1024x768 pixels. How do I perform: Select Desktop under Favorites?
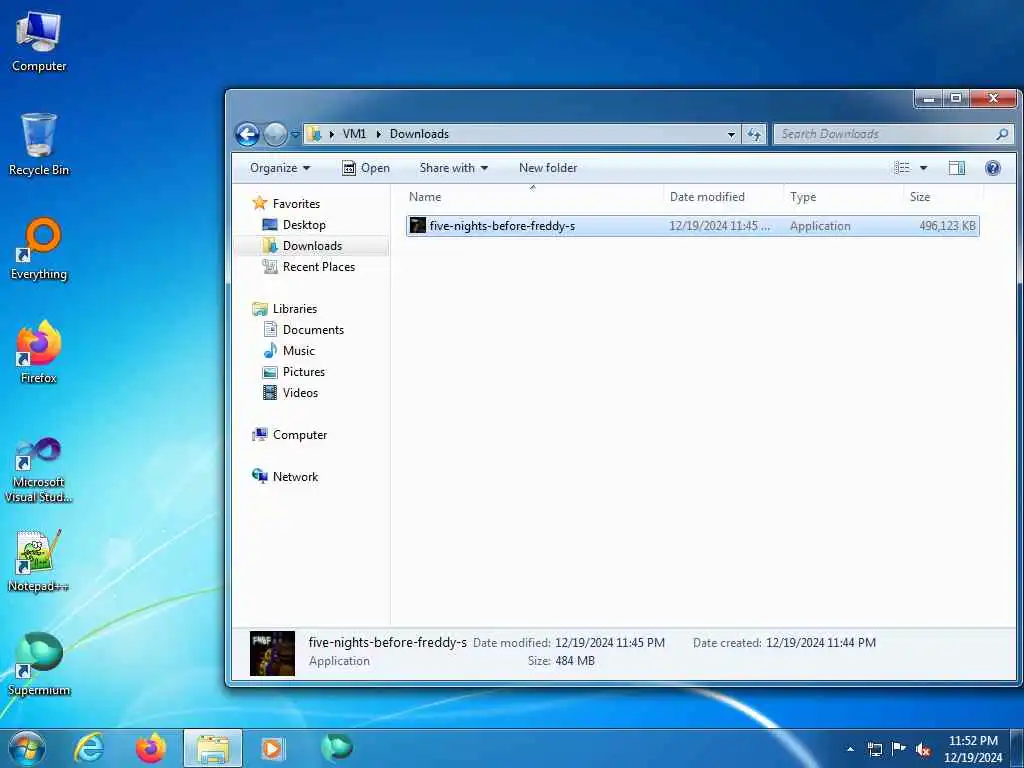304,225
